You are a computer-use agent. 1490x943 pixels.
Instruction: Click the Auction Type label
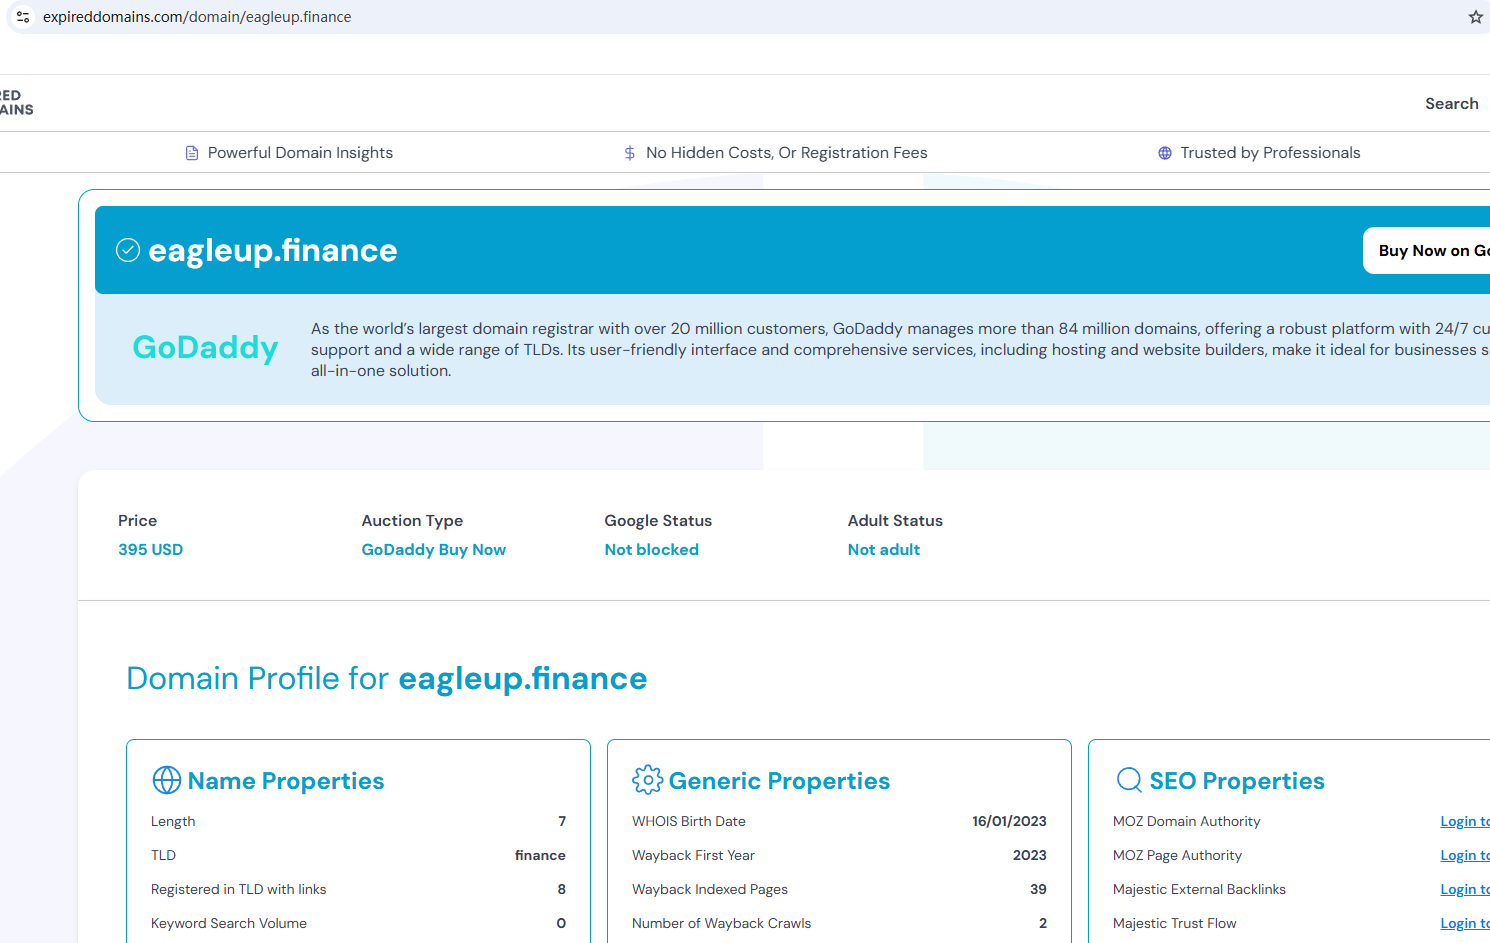click(412, 521)
